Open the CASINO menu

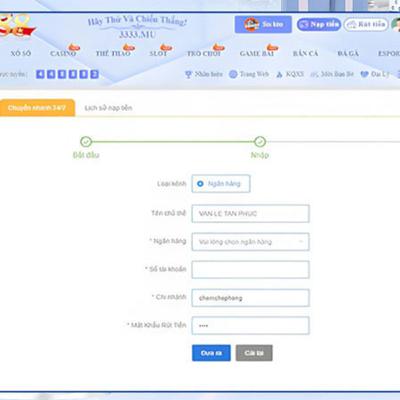tap(63, 53)
